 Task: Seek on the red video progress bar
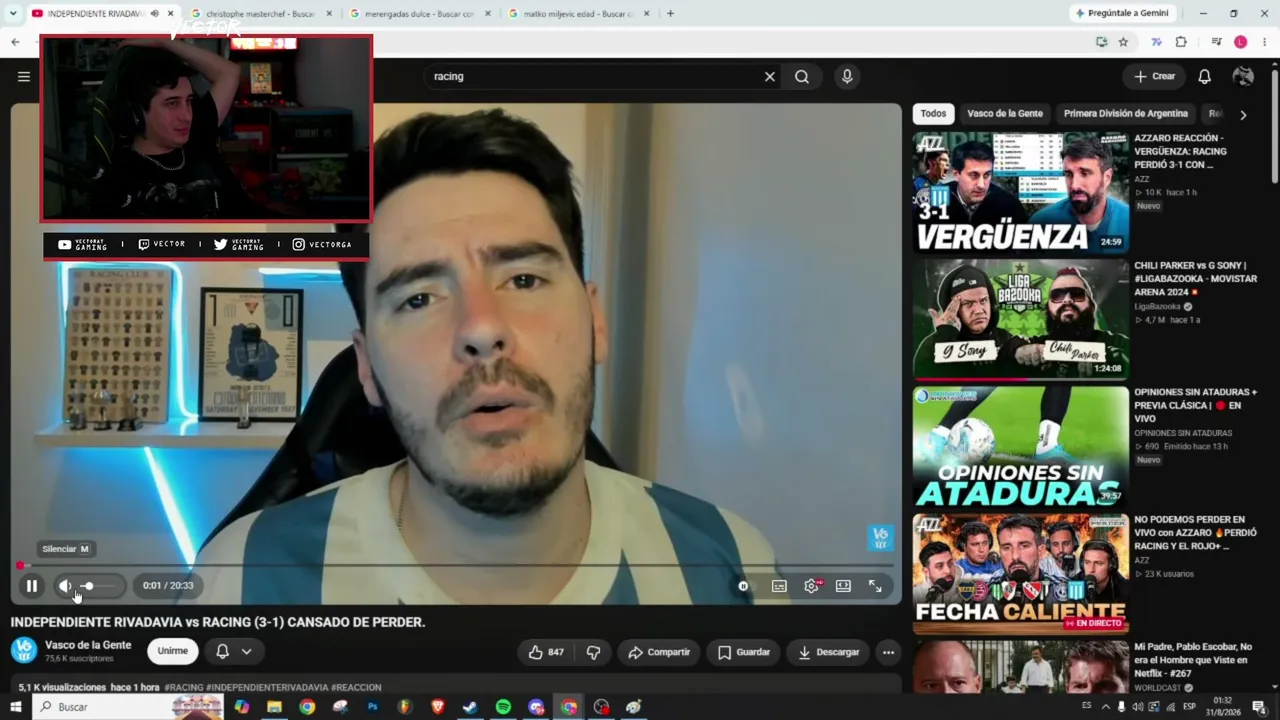click(x=456, y=566)
